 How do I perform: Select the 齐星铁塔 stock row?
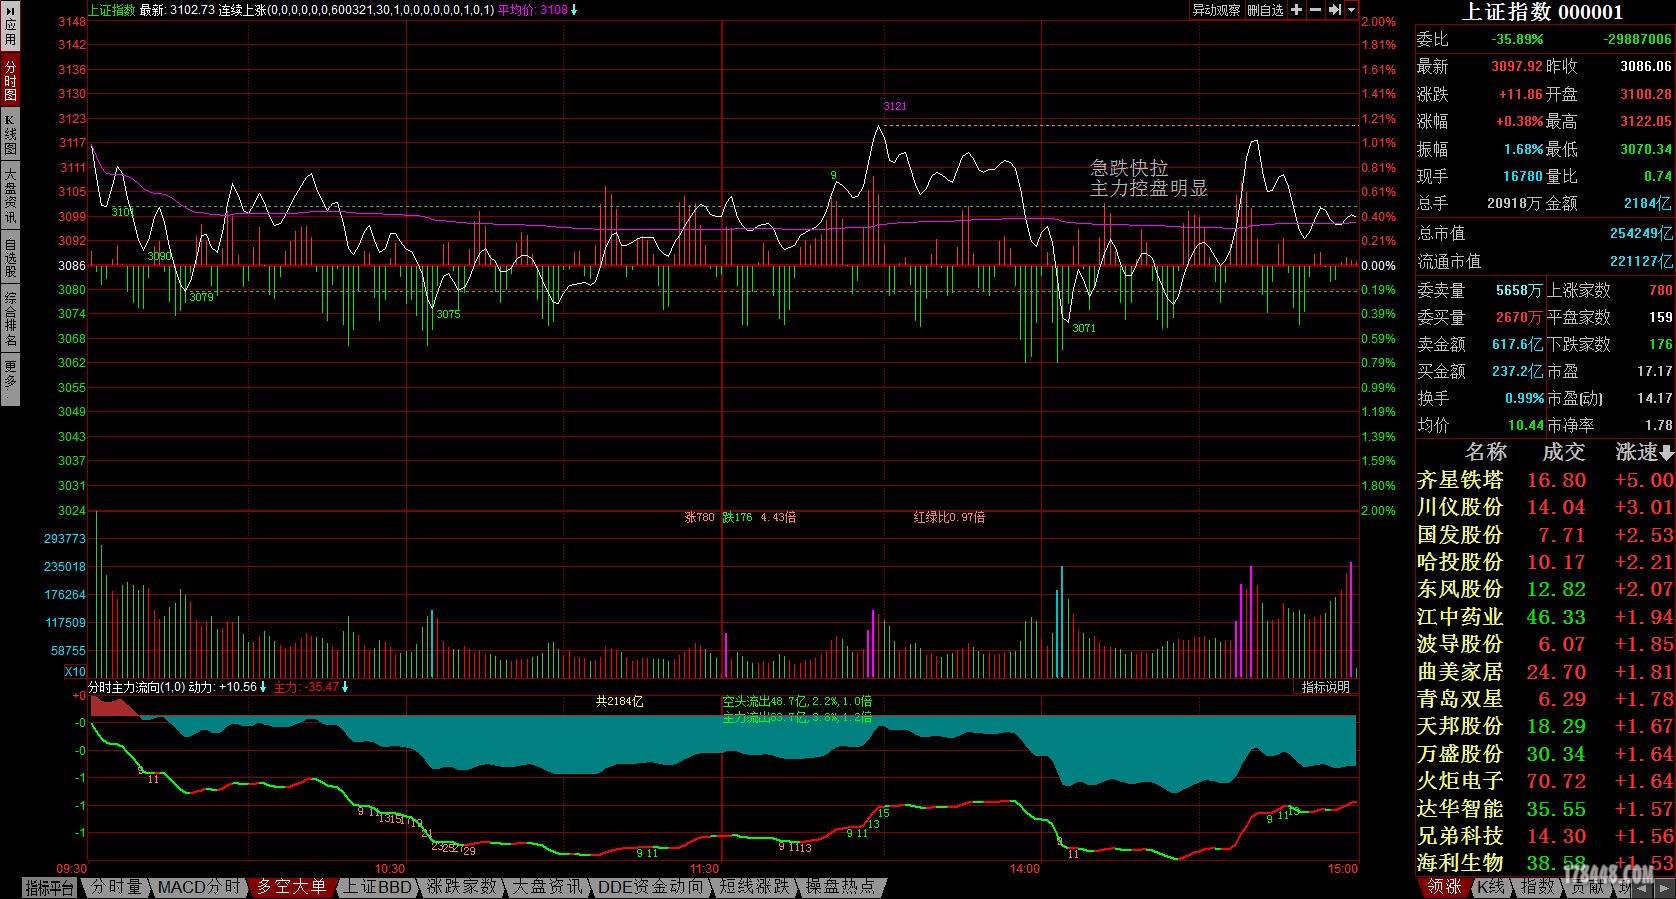1545,480
